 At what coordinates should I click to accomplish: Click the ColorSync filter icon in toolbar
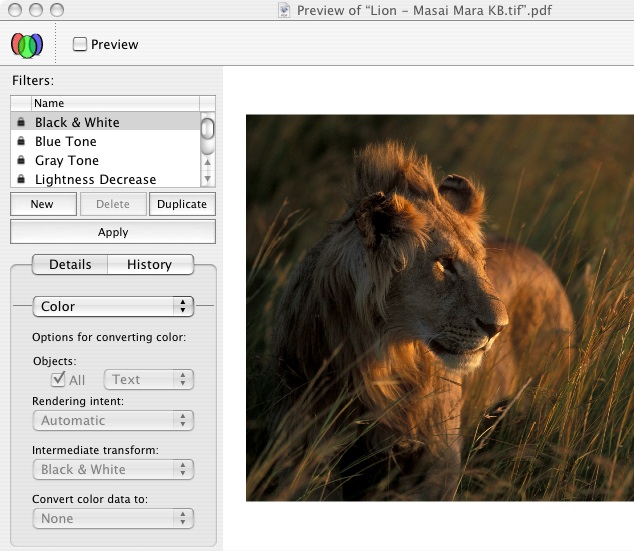(27, 44)
